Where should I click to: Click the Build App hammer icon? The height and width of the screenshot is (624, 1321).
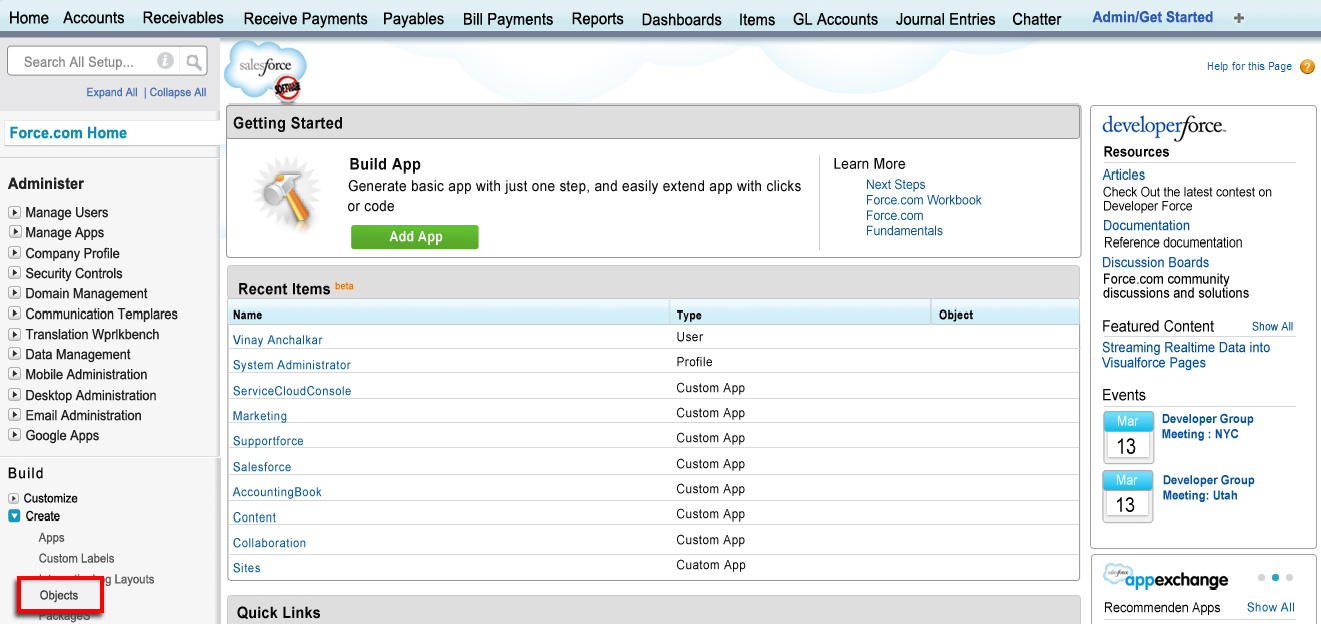tap(286, 196)
